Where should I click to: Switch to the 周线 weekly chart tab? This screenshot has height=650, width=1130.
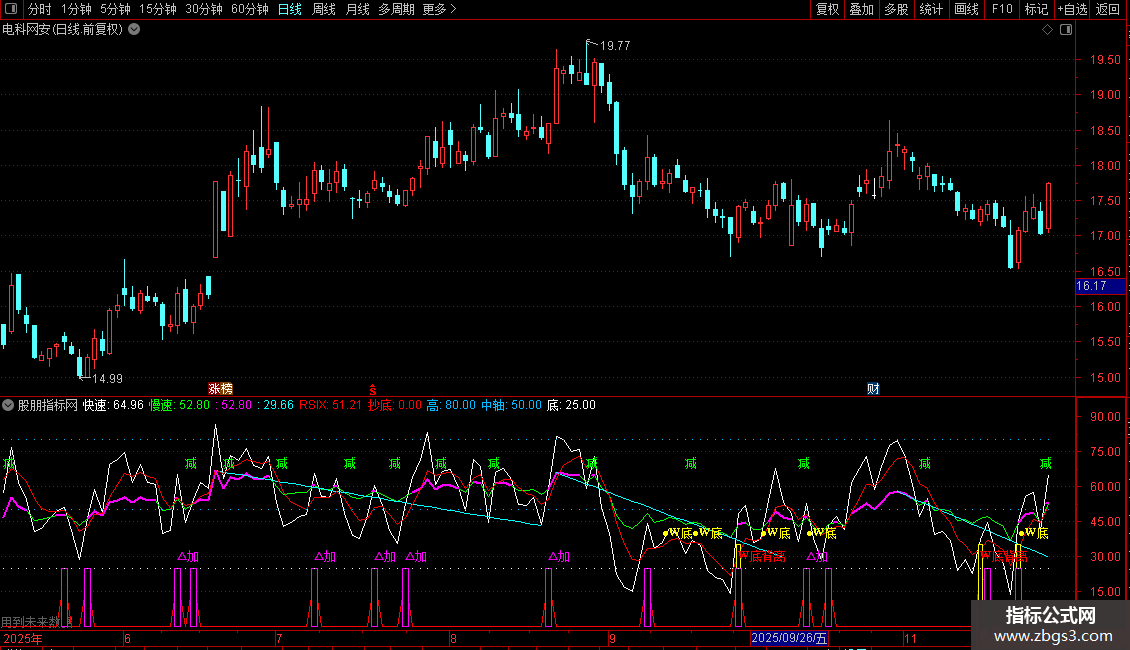pos(324,10)
